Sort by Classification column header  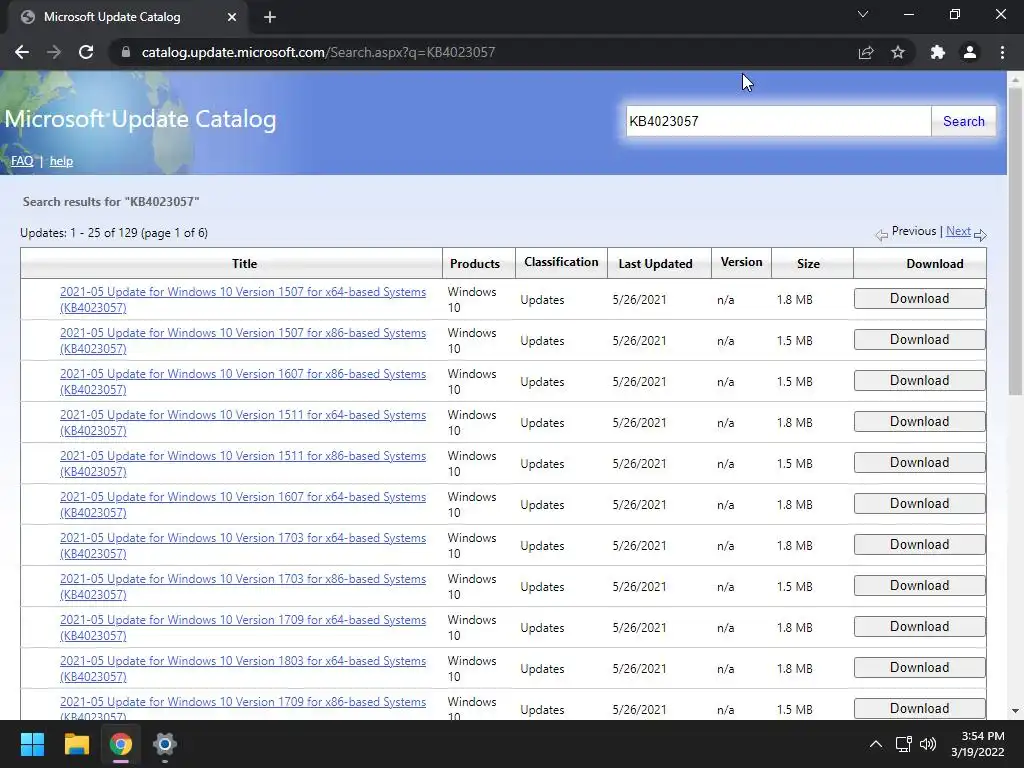(x=561, y=262)
